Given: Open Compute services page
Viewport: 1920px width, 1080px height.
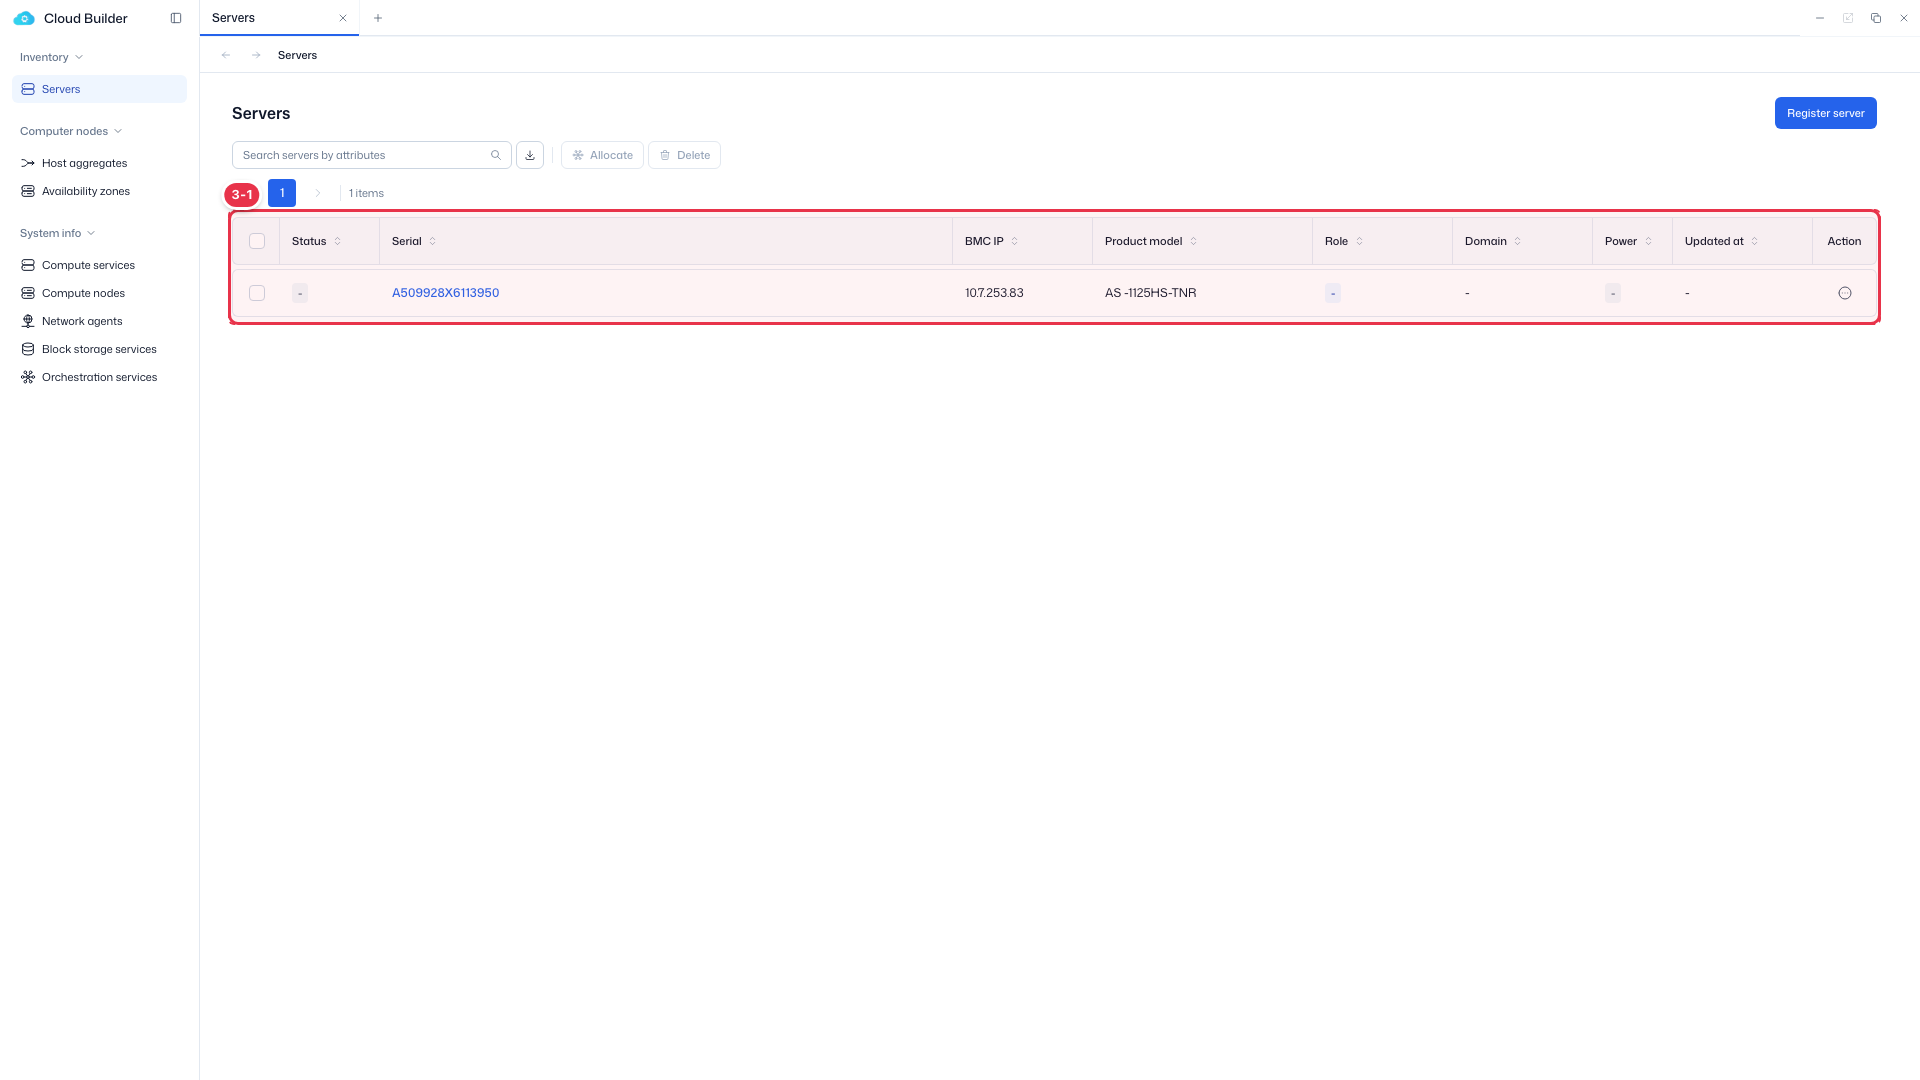Looking at the screenshot, I should pyautogui.click(x=99, y=265).
